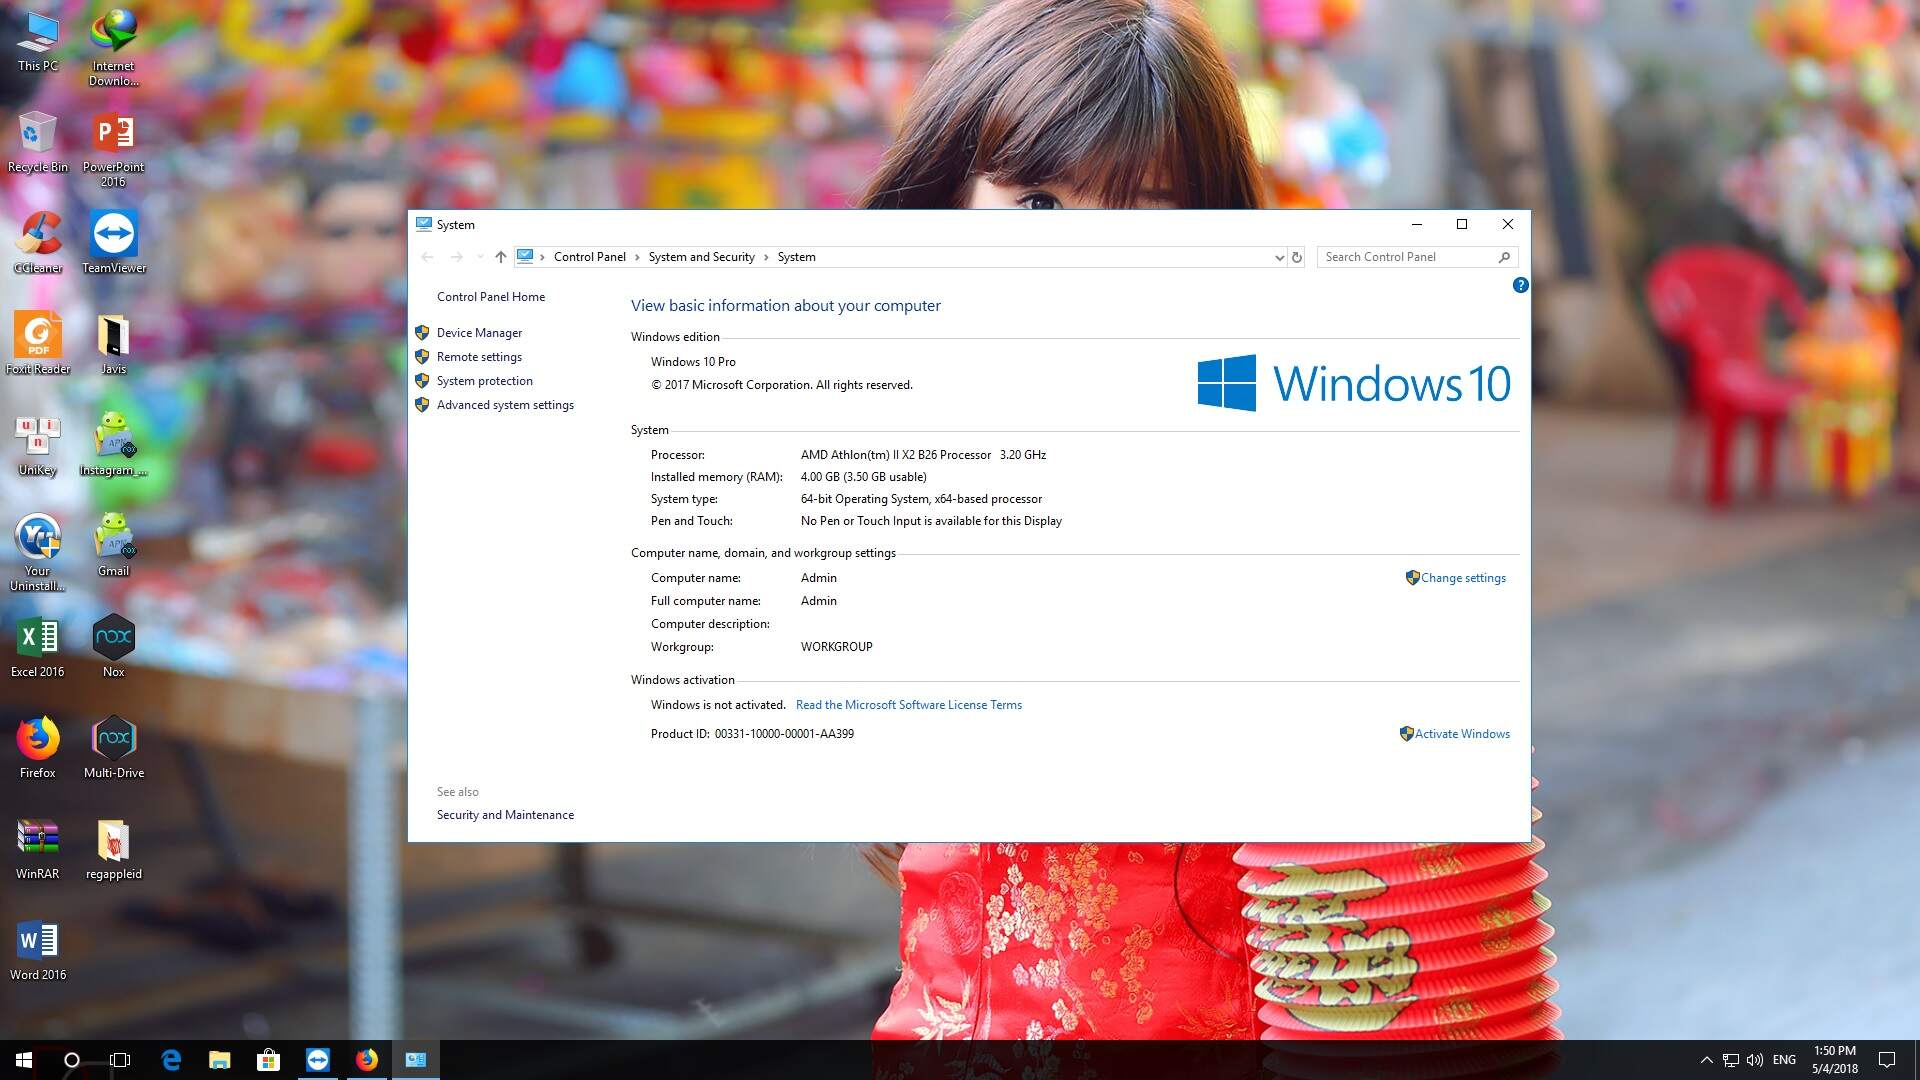Open Firefox from the taskbar
The image size is (1920, 1080).
[x=367, y=1060]
